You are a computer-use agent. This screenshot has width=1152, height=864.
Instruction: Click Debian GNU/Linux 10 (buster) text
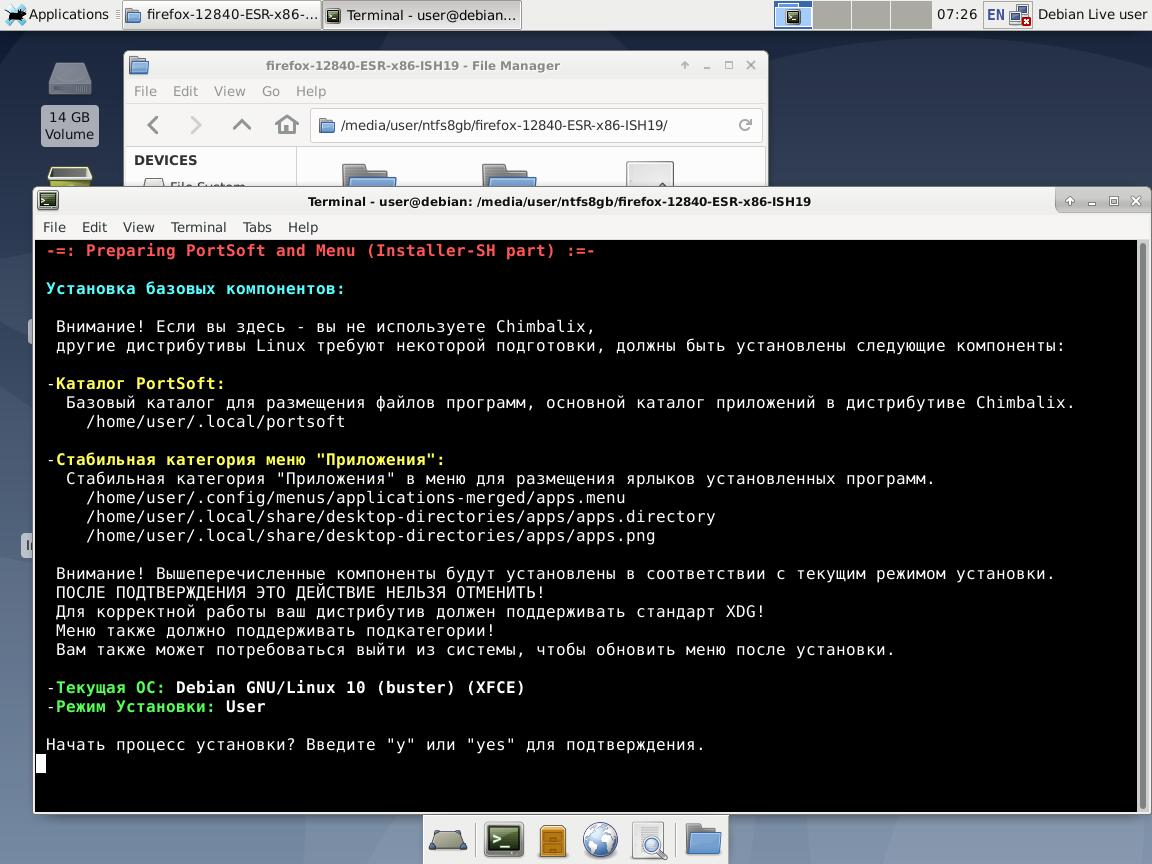click(x=315, y=688)
